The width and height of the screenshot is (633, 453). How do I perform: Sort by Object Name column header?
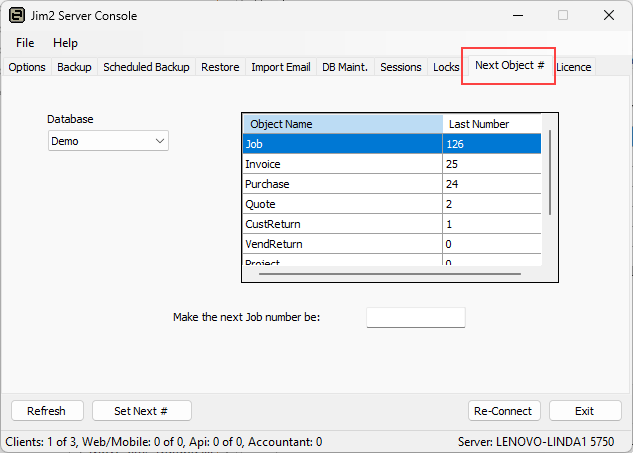pyautogui.click(x=342, y=124)
